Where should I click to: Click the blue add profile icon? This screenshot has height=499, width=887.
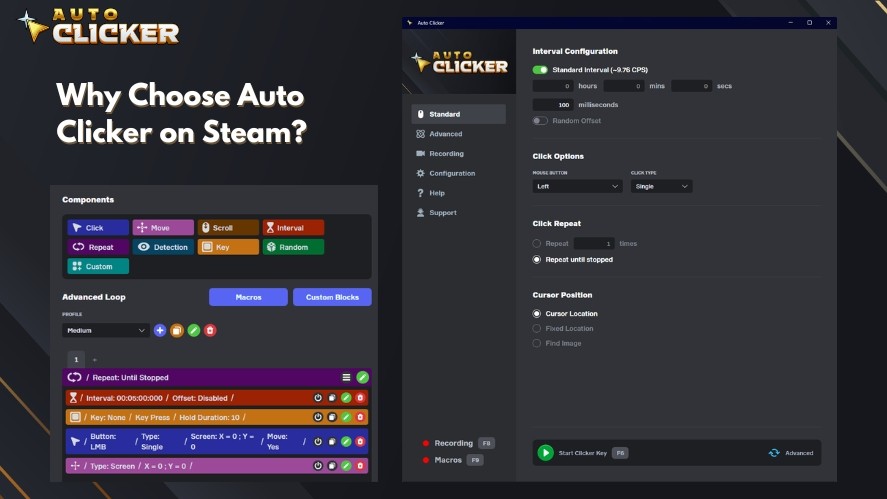point(160,330)
